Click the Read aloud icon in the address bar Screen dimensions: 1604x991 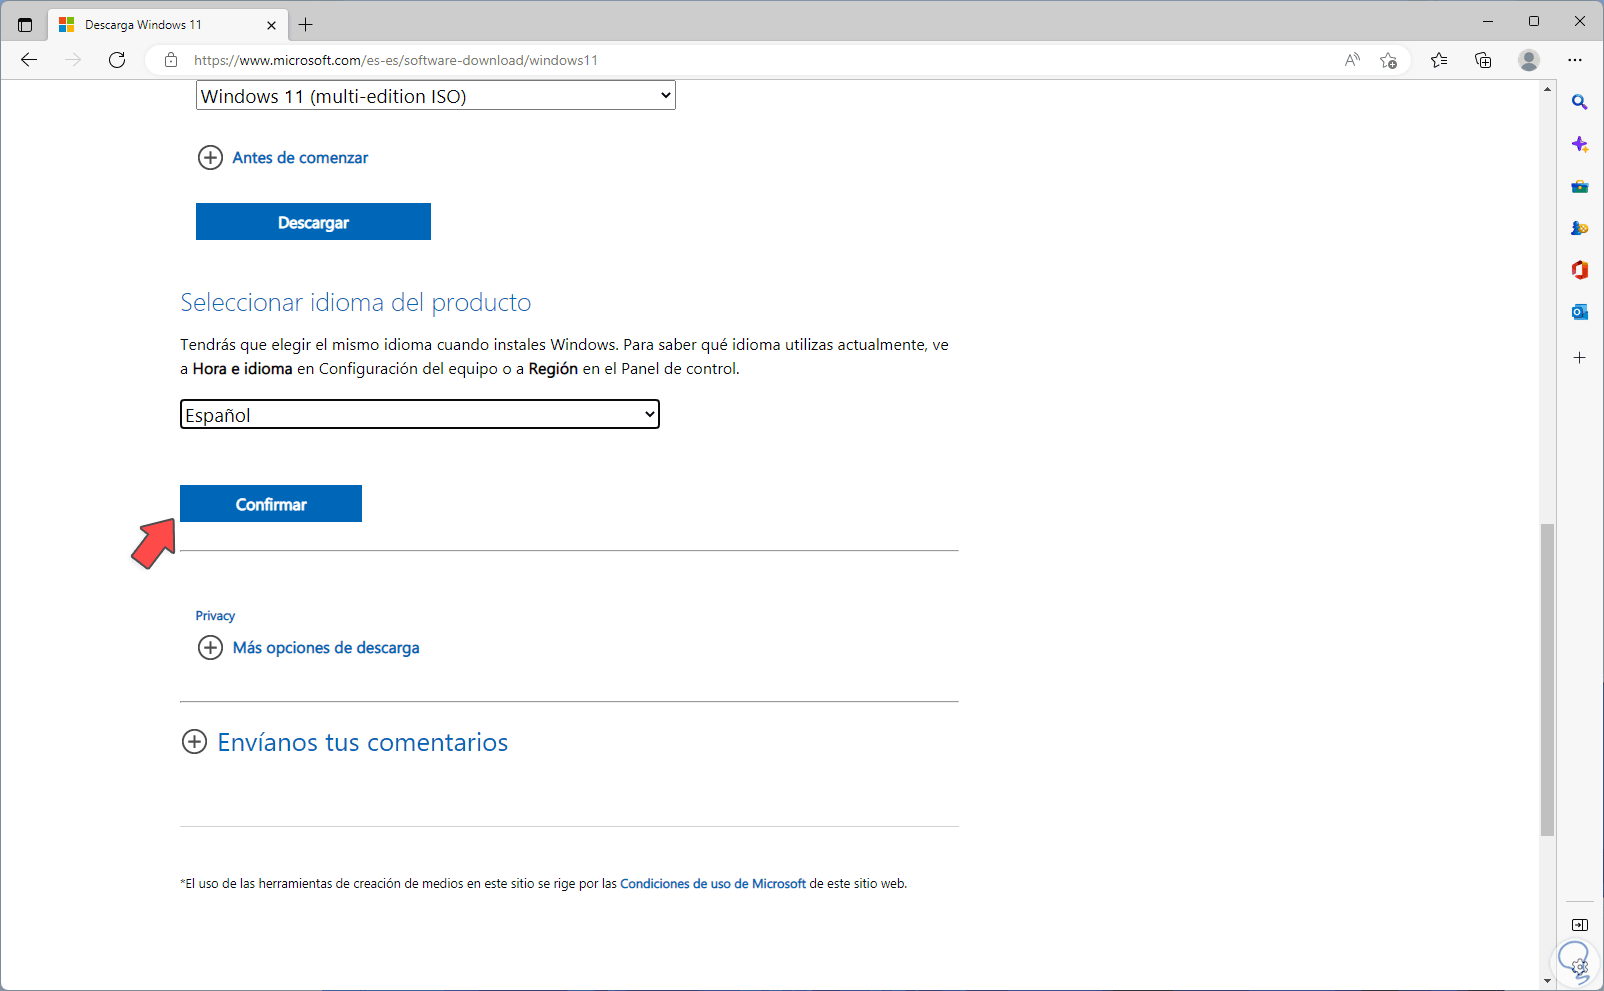1352,60
